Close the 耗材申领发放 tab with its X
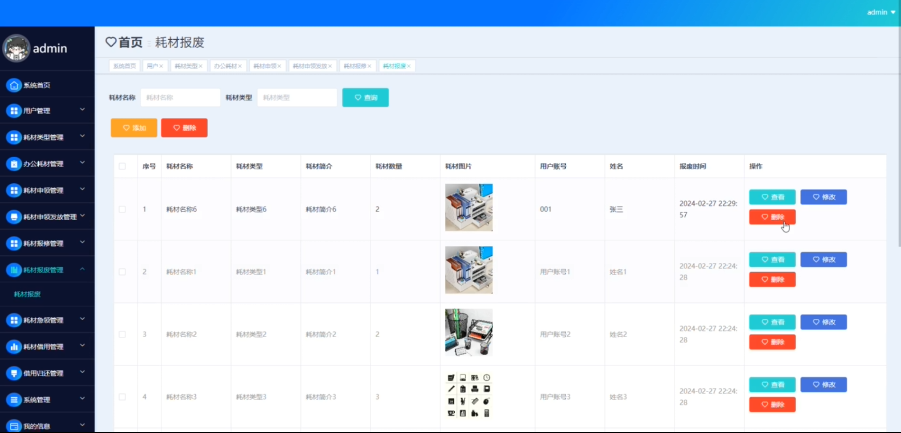This screenshot has height=433, width=901. (x=330, y=66)
